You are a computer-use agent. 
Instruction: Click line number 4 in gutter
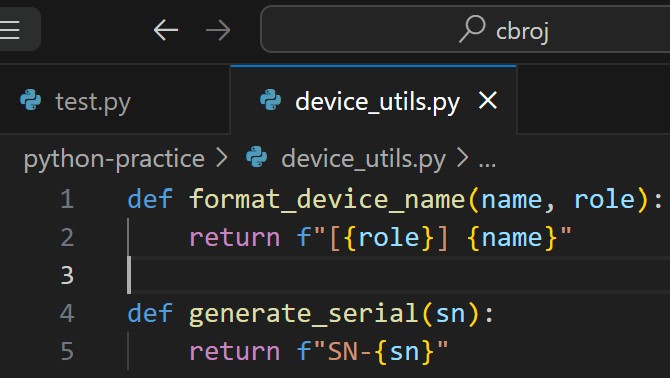tap(67, 314)
